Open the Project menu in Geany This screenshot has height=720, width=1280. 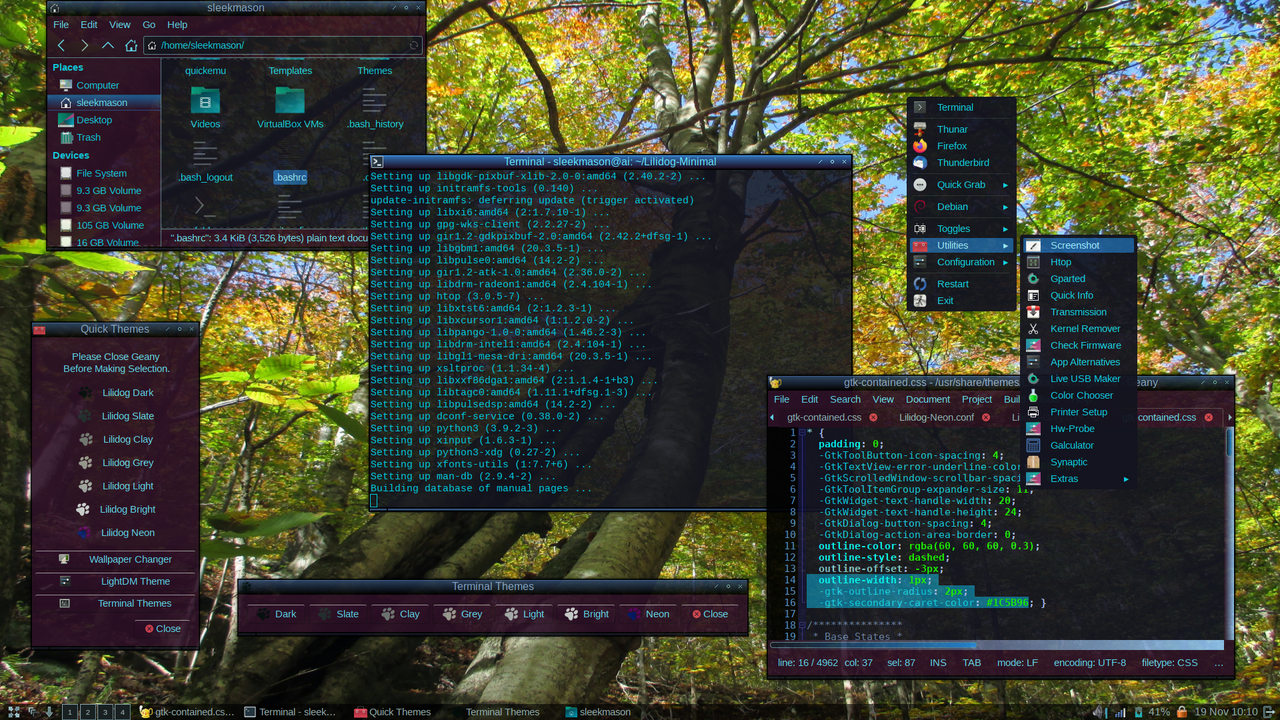(977, 399)
